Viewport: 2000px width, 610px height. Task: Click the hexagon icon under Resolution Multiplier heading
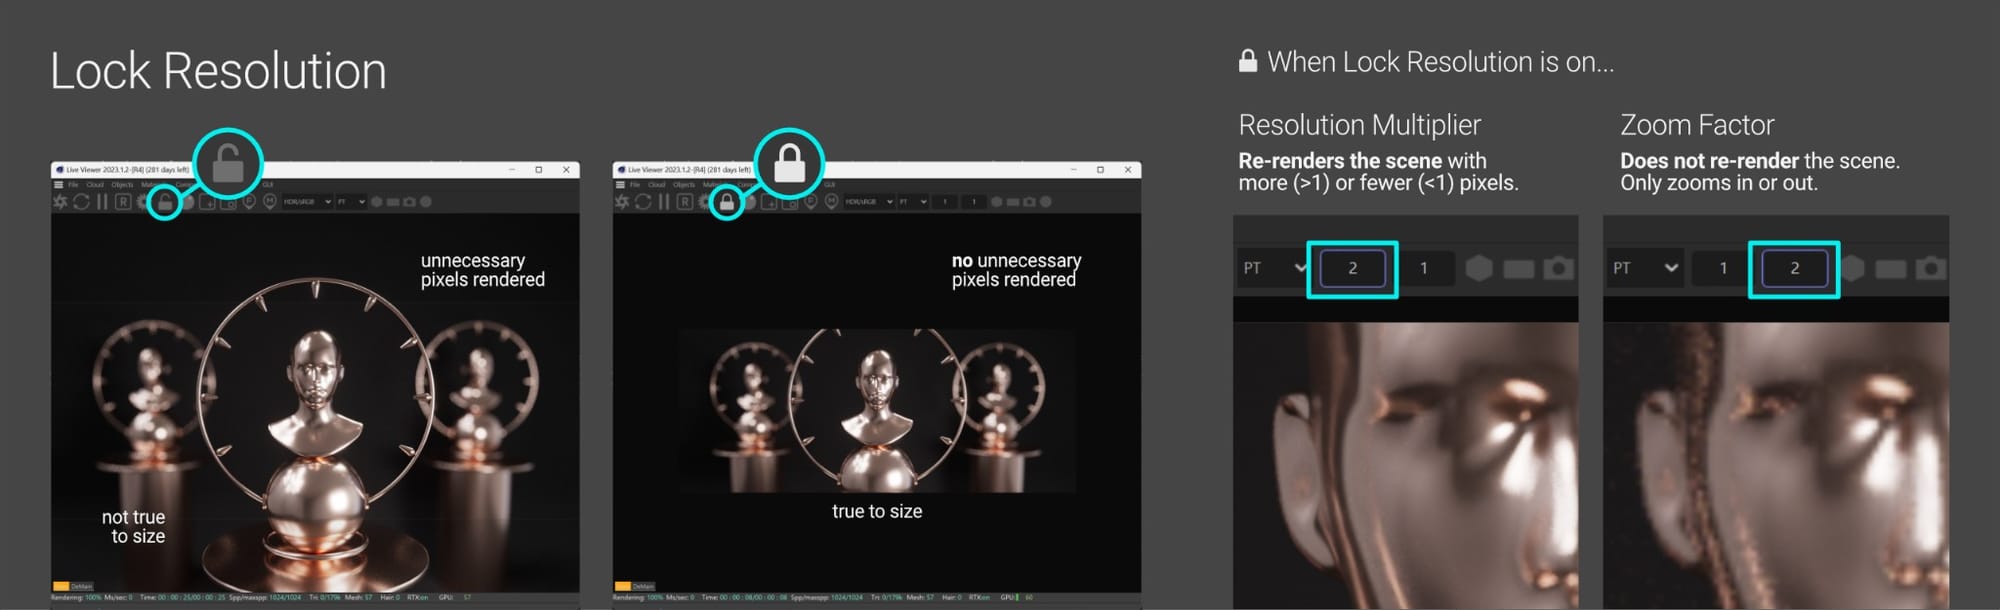pyautogui.click(x=1479, y=268)
